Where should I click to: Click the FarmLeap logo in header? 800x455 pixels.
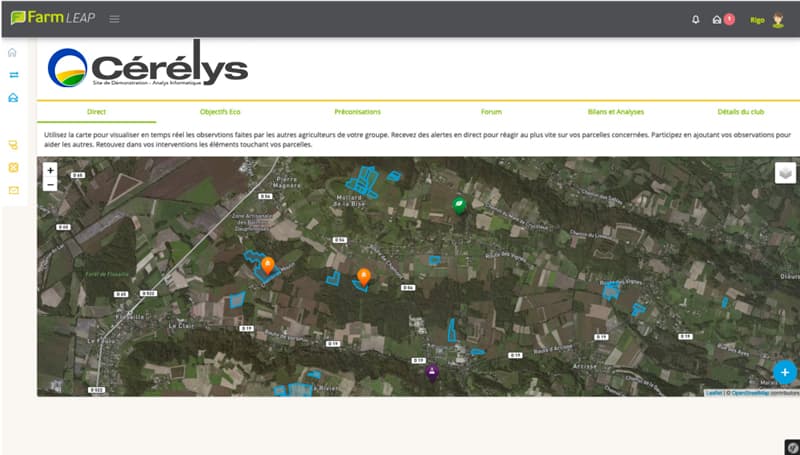(53, 18)
